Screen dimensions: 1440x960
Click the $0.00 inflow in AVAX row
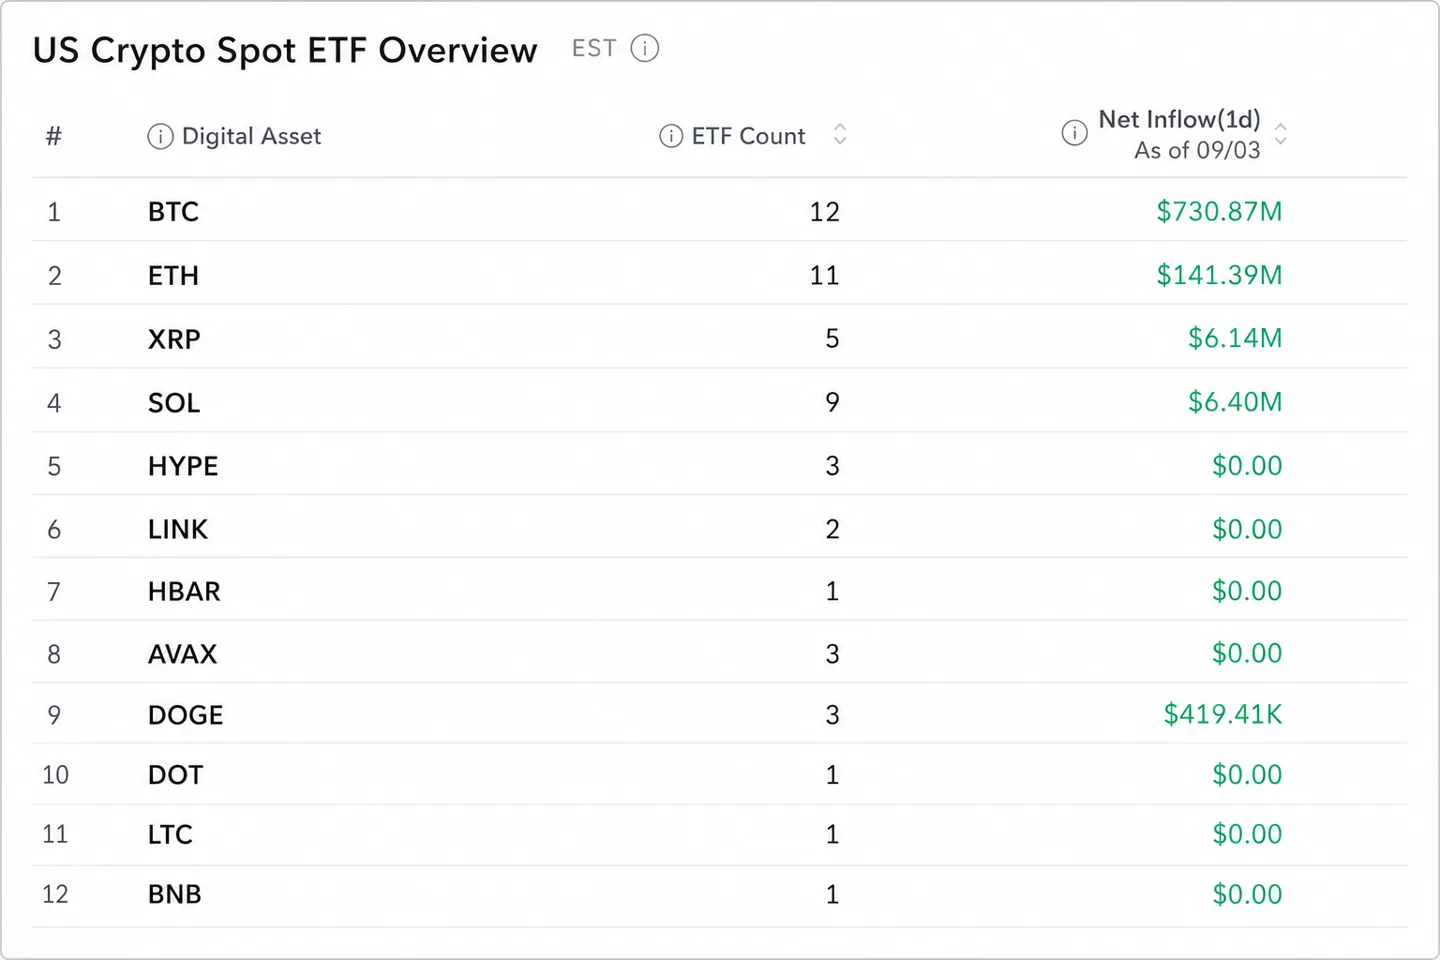1247,653
